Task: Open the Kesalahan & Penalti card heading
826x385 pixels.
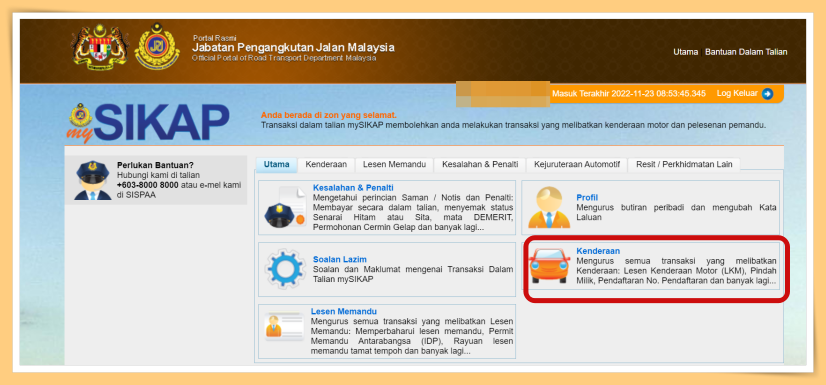Action: (x=353, y=187)
